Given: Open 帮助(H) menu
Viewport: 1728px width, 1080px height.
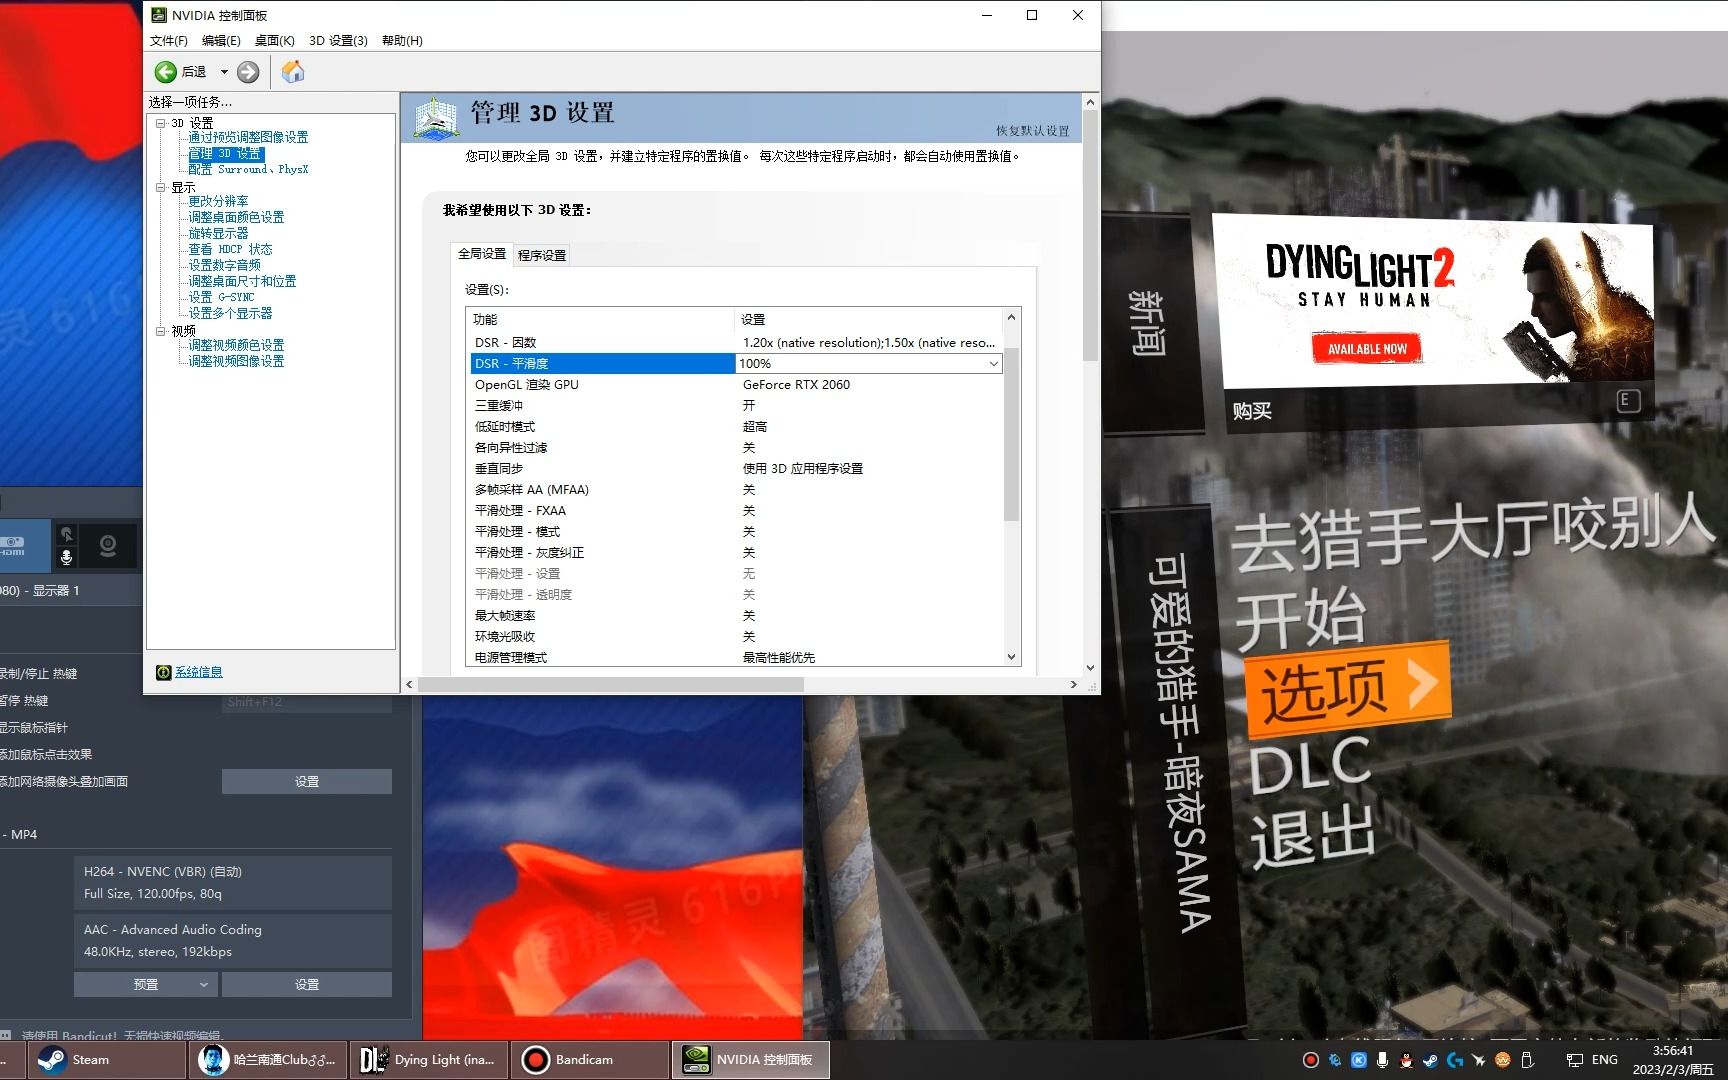Looking at the screenshot, I should point(402,41).
